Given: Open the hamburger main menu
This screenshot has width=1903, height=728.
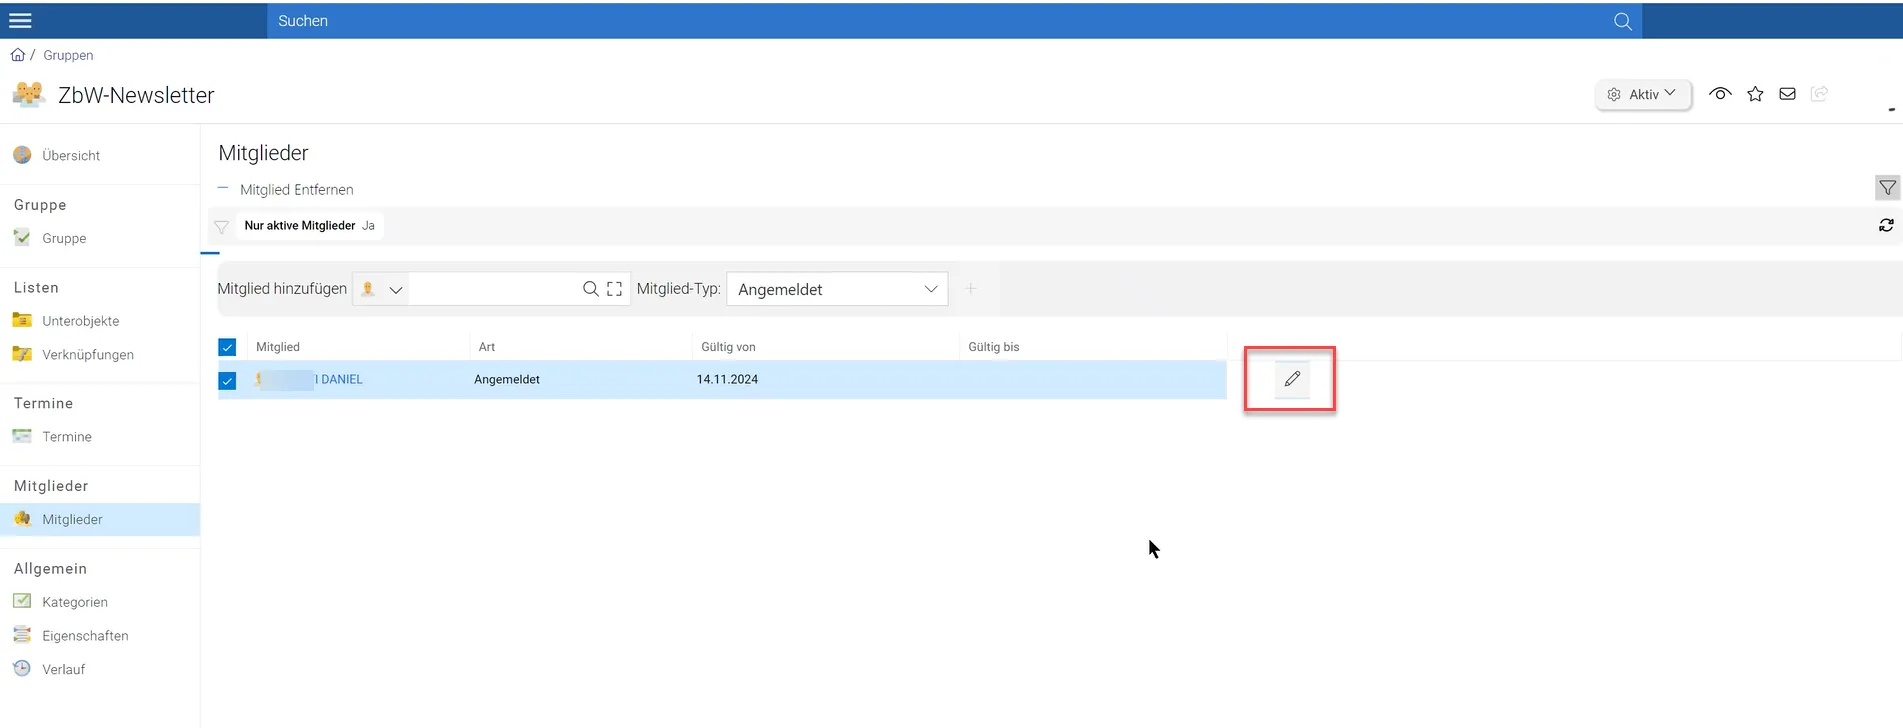Looking at the screenshot, I should pyautogui.click(x=20, y=21).
